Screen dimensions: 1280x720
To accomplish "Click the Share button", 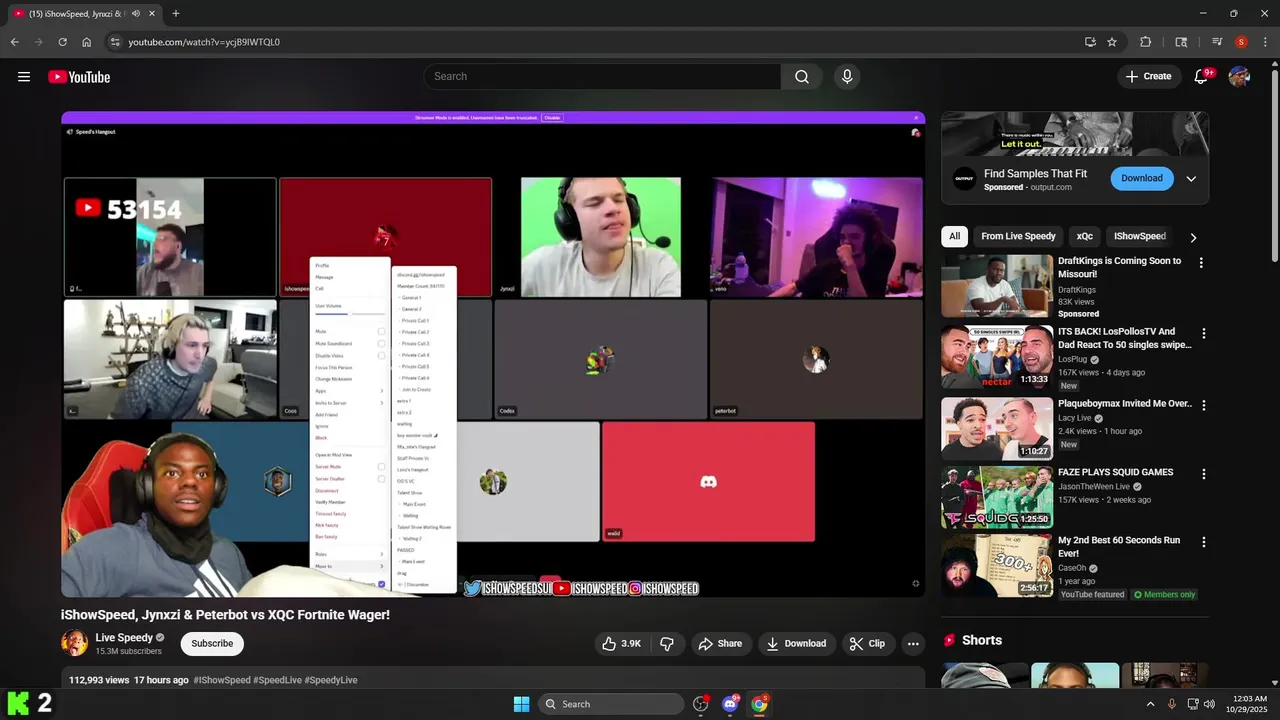I will point(720,644).
